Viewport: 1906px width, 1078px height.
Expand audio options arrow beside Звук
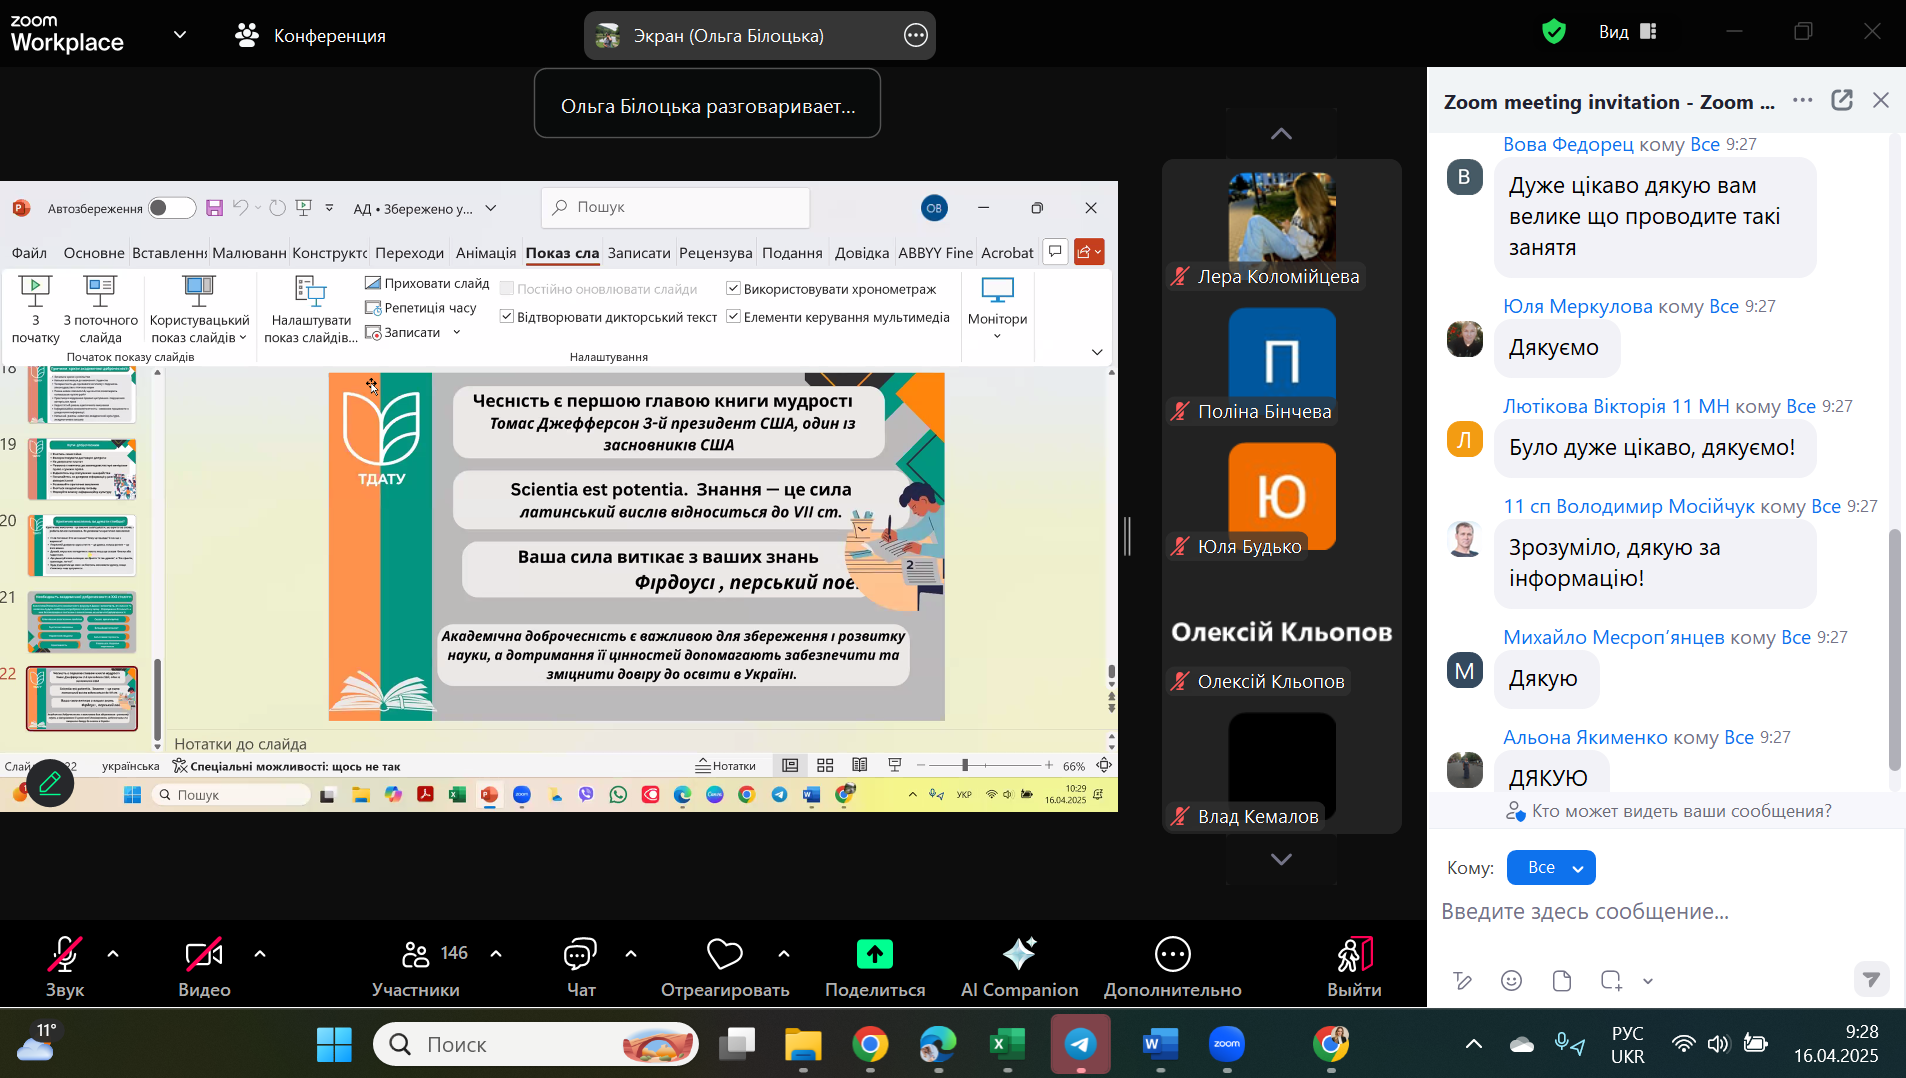point(113,954)
